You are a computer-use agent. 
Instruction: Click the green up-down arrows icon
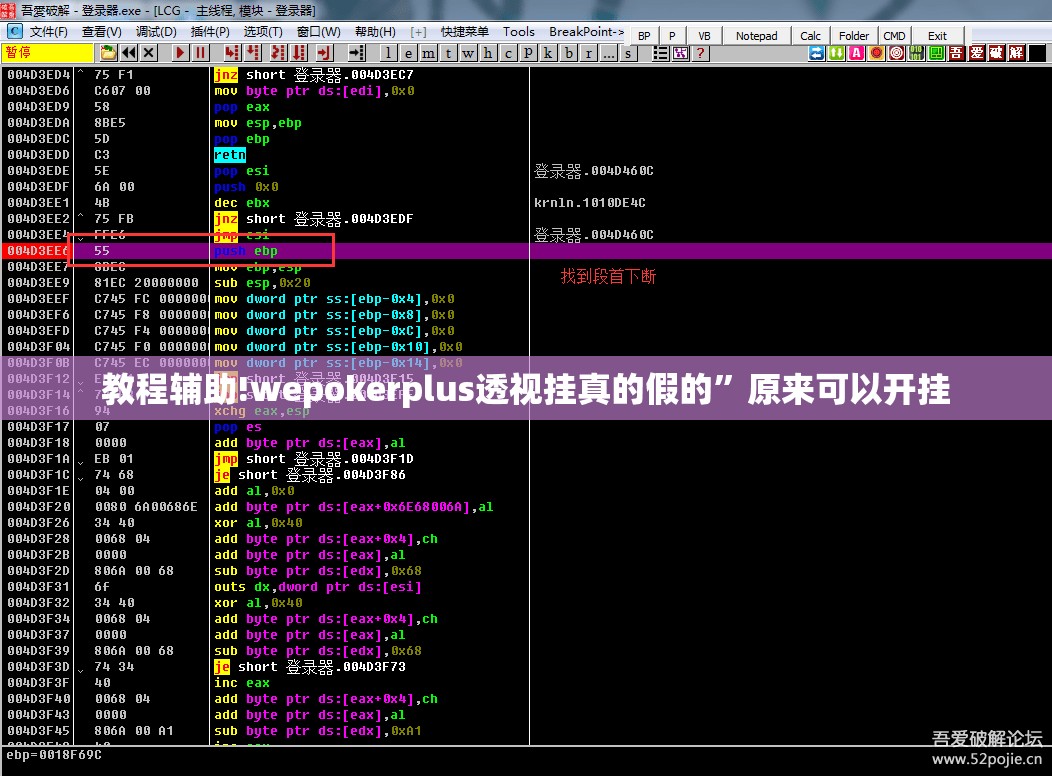837,53
